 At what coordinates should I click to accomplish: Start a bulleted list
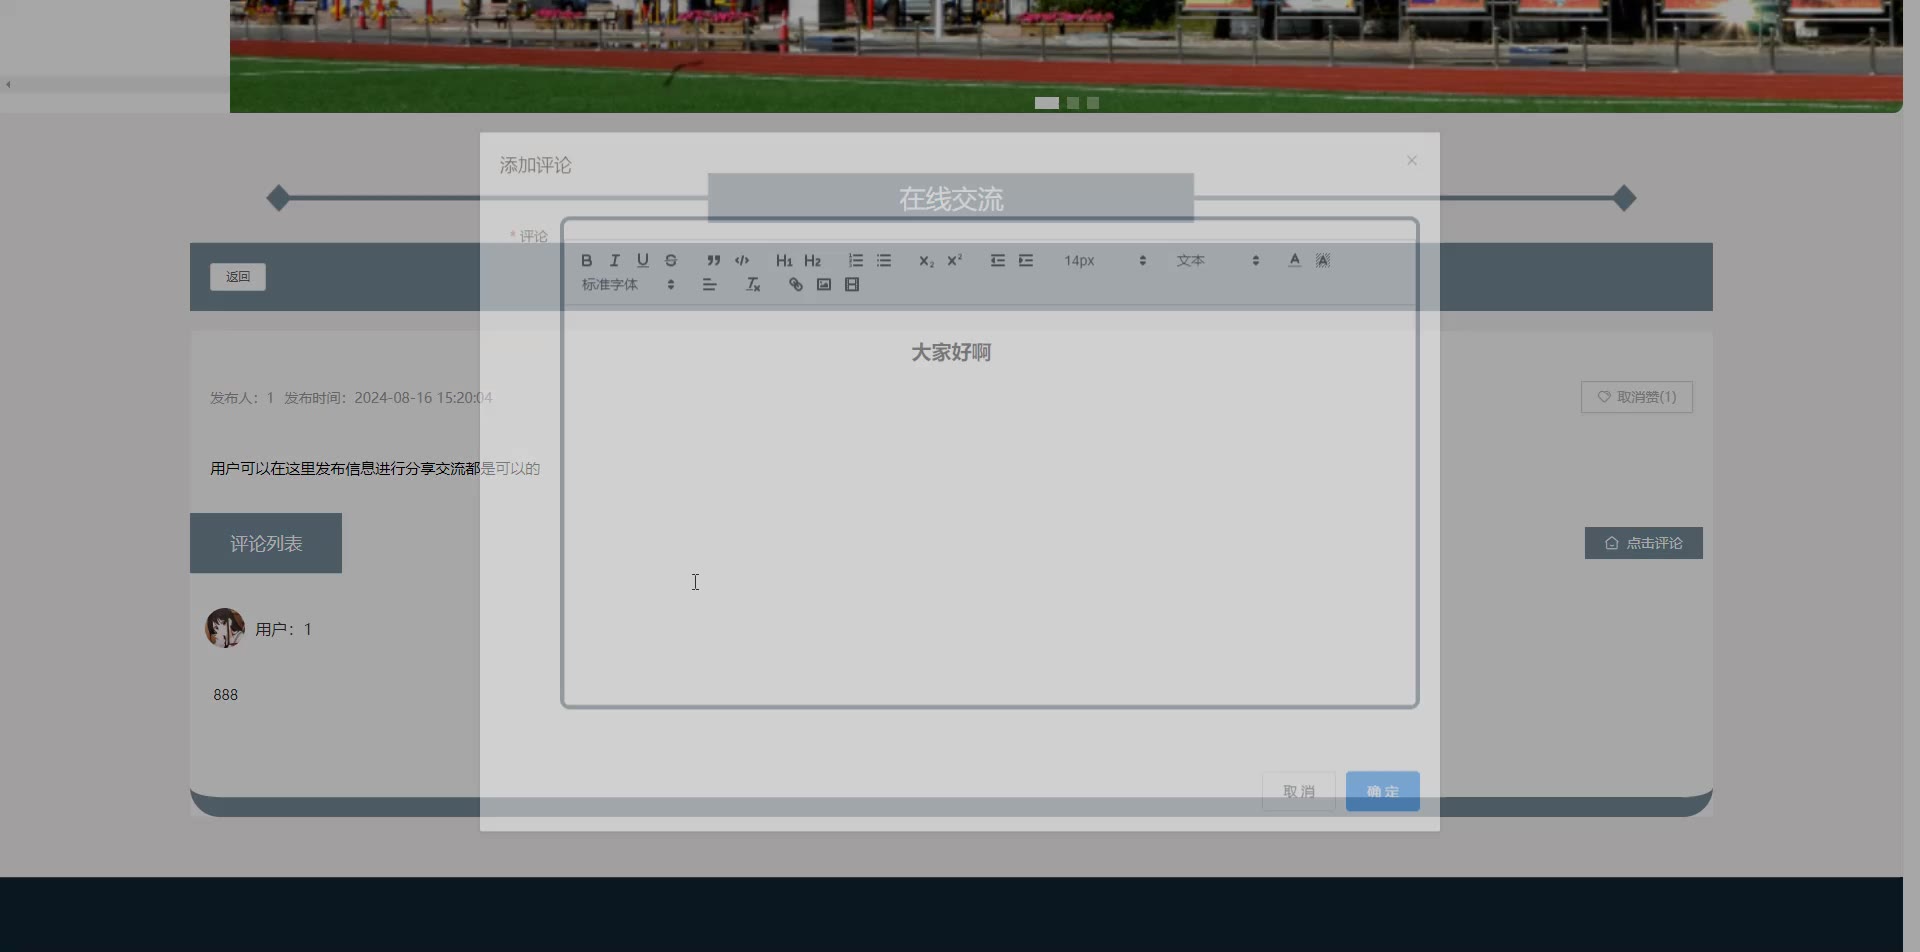pos(884,260)
